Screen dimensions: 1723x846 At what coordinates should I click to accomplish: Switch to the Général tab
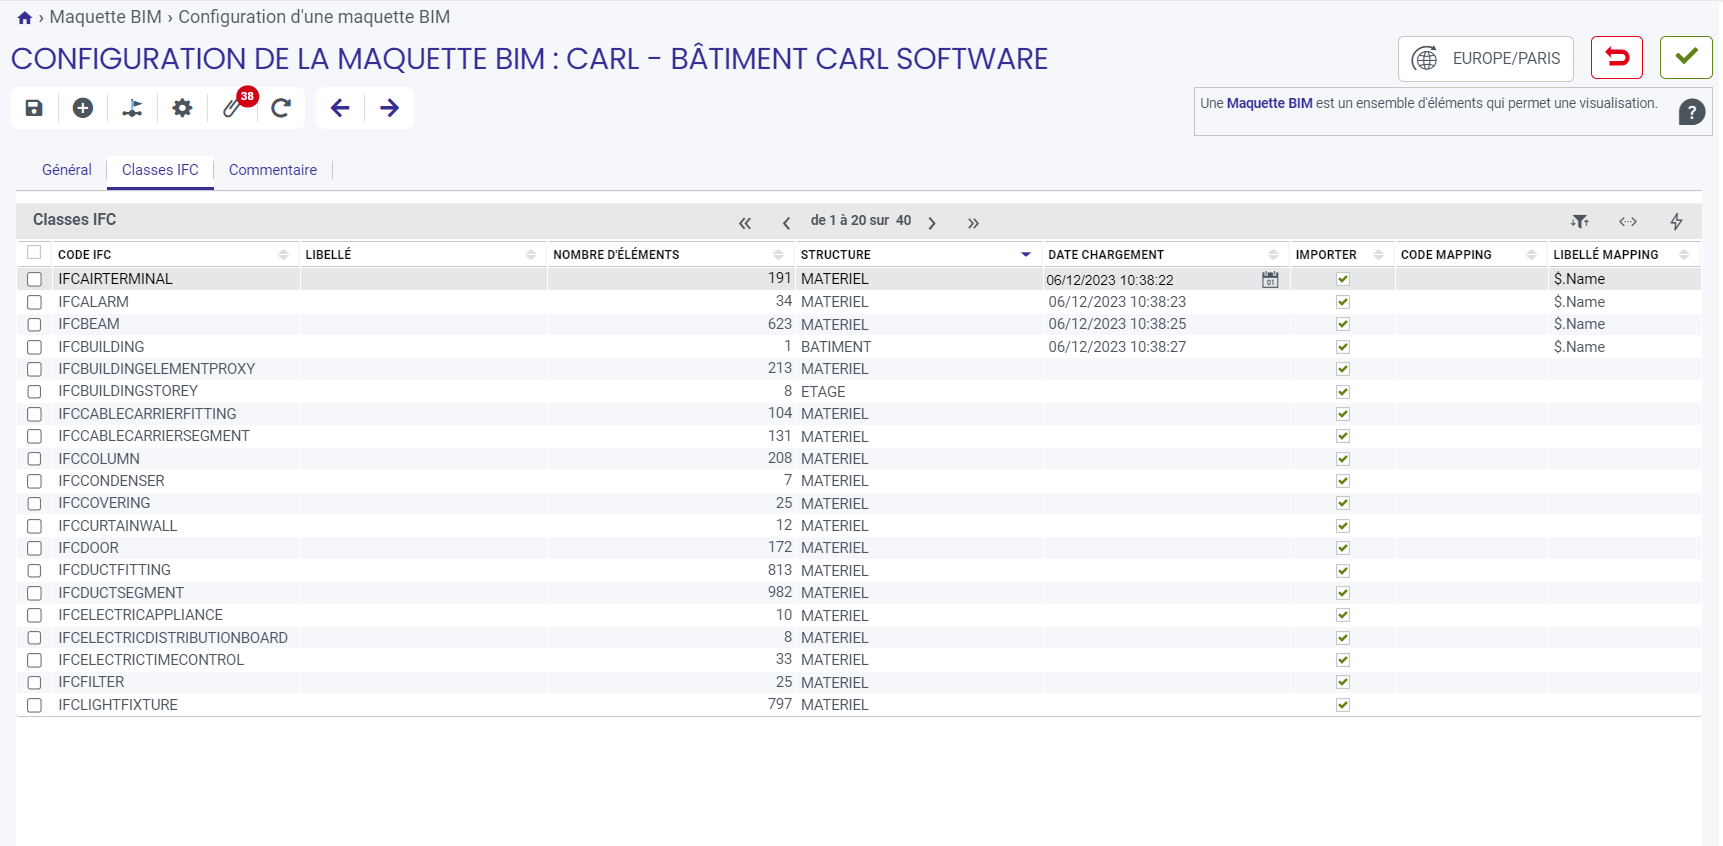[67, 170]
